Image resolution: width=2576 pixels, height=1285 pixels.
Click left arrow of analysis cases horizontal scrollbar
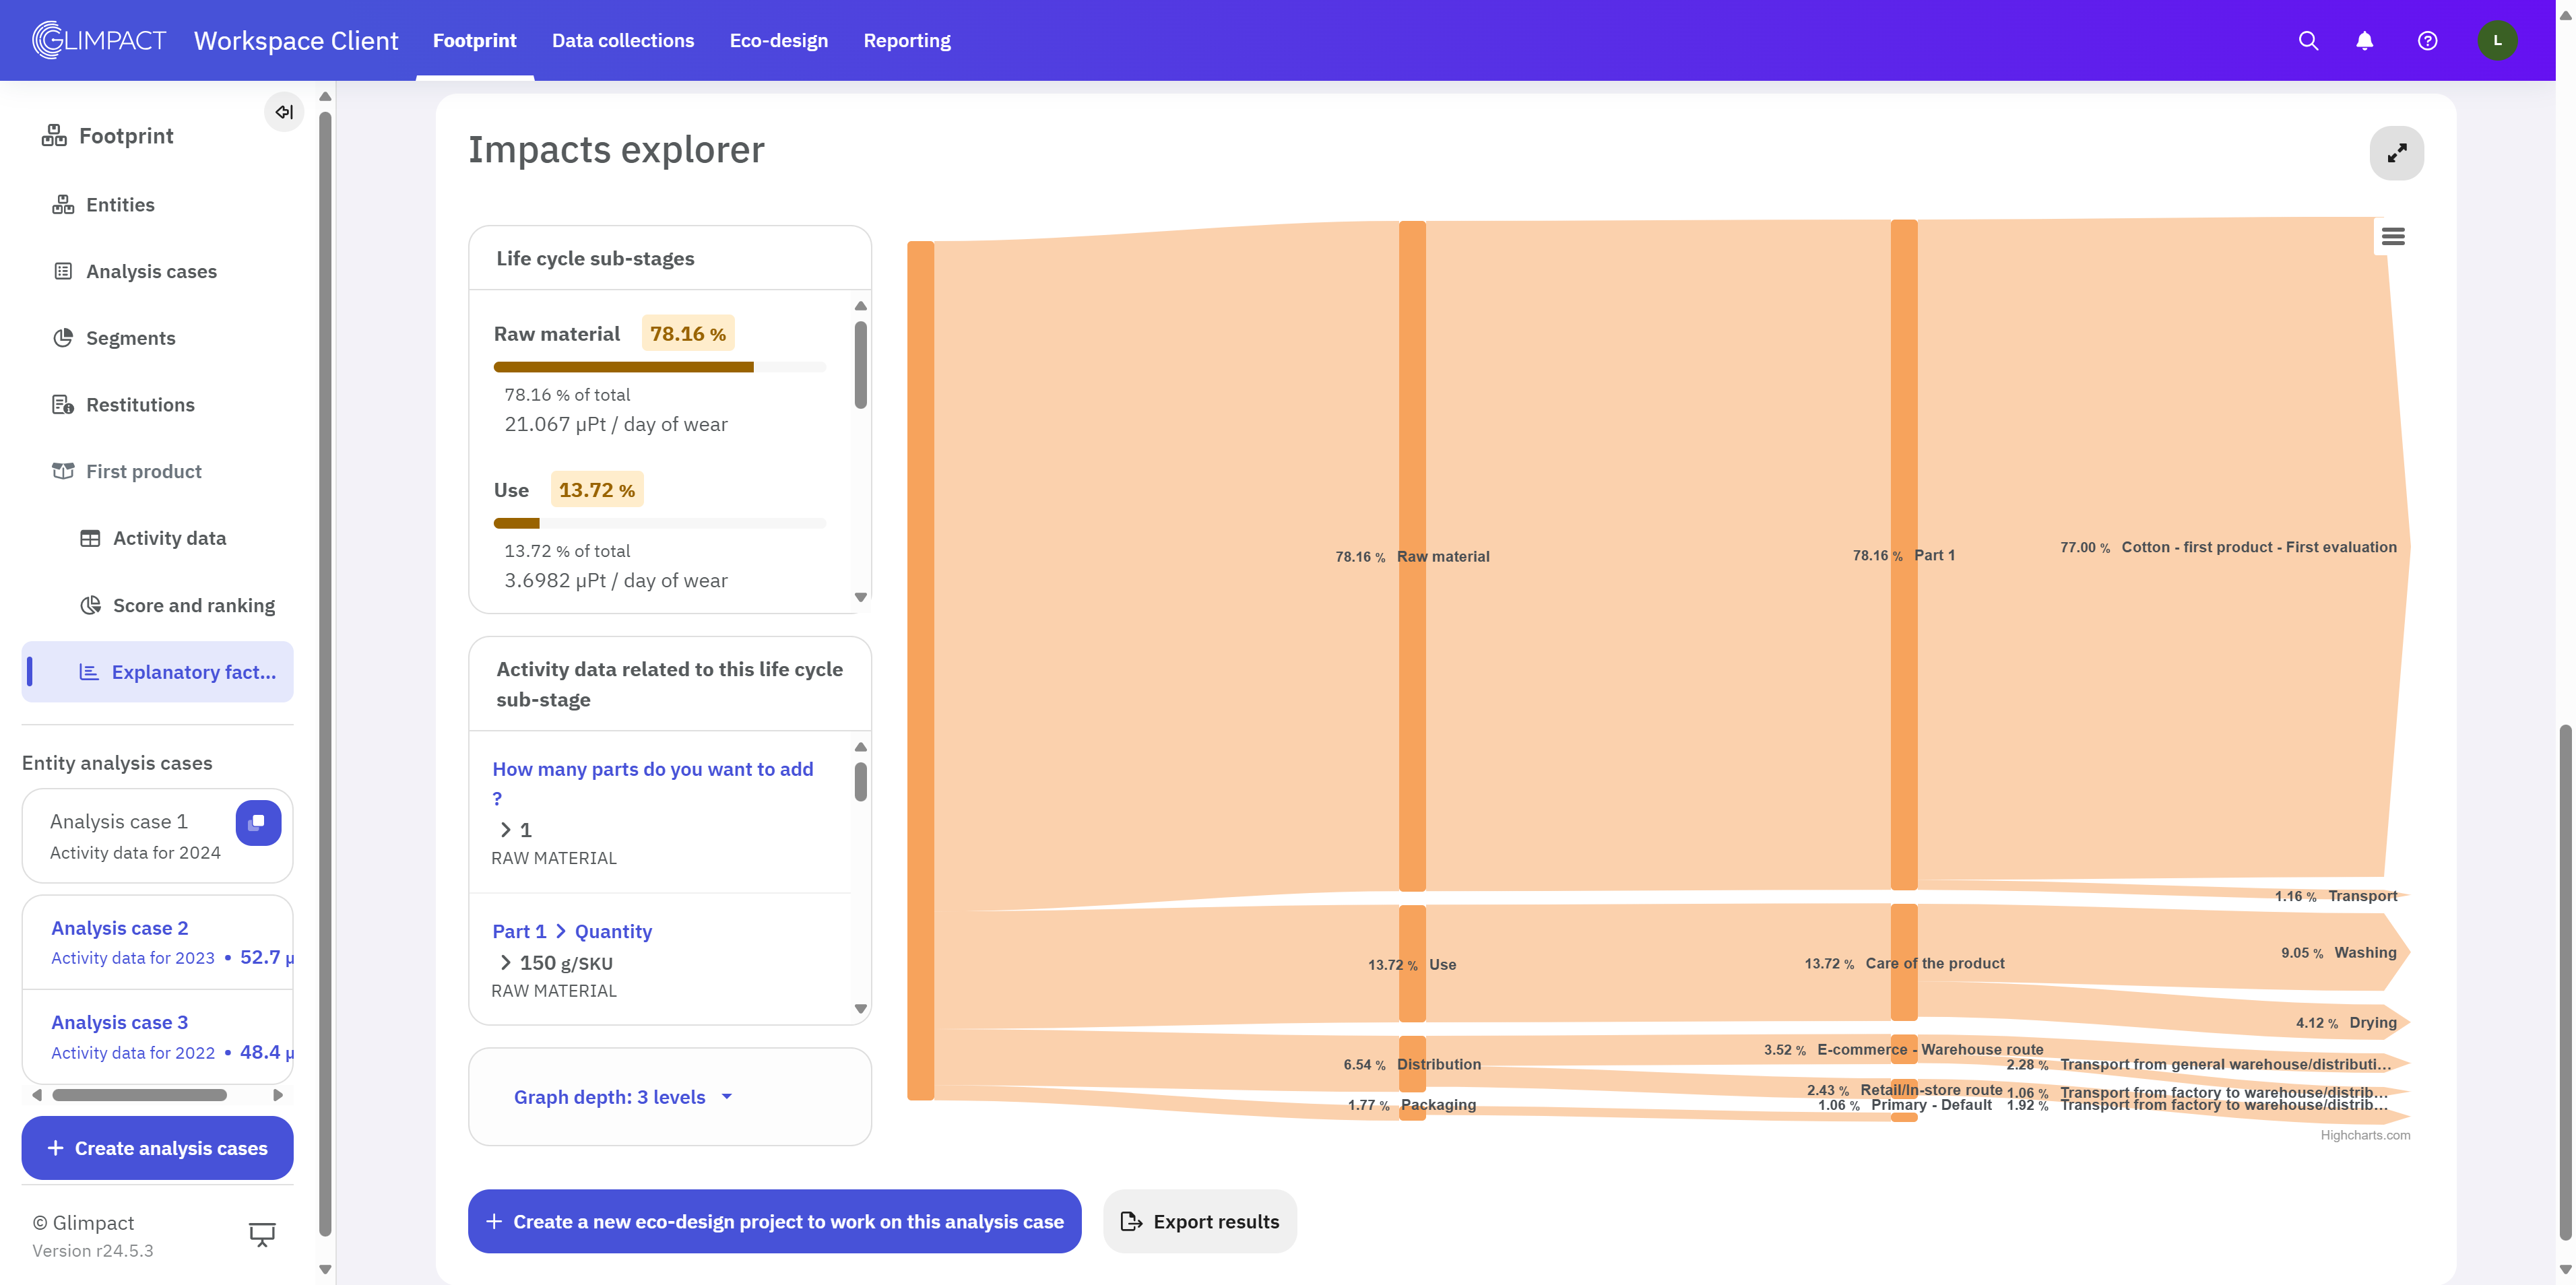pyautogui.click(x=37, y=1095)
